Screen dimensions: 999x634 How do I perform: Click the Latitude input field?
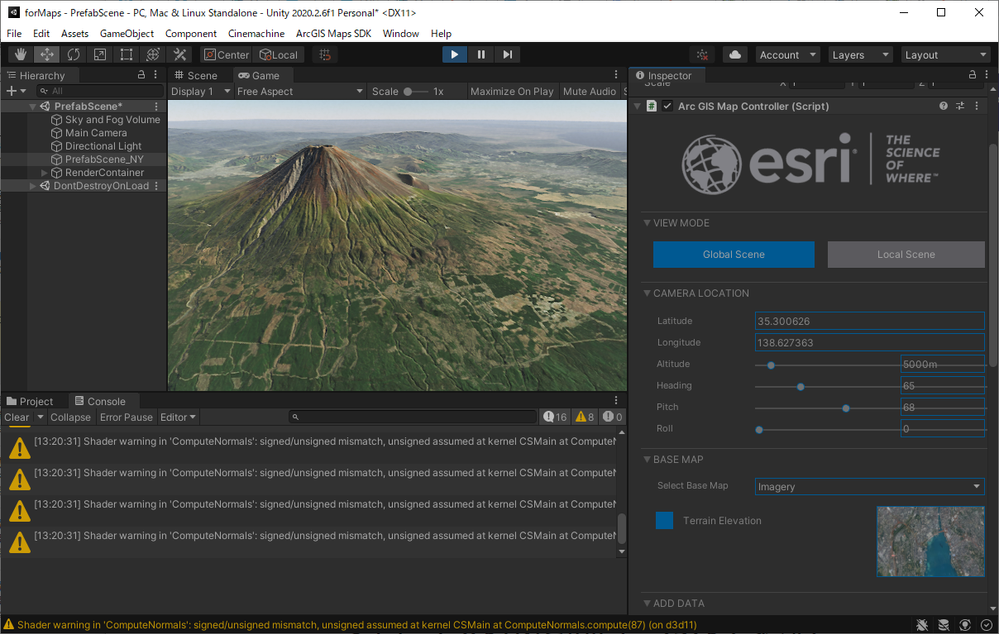coord(869,321)
